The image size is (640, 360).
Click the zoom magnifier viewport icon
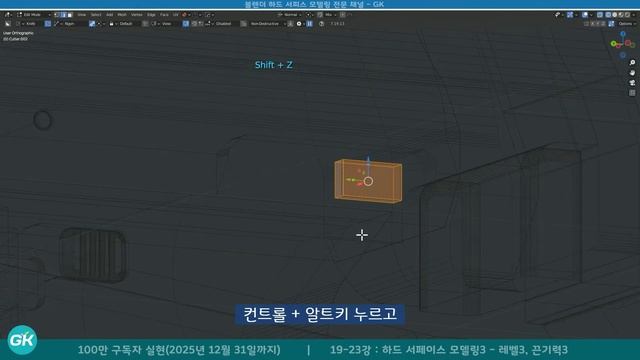tap(632, 62)
